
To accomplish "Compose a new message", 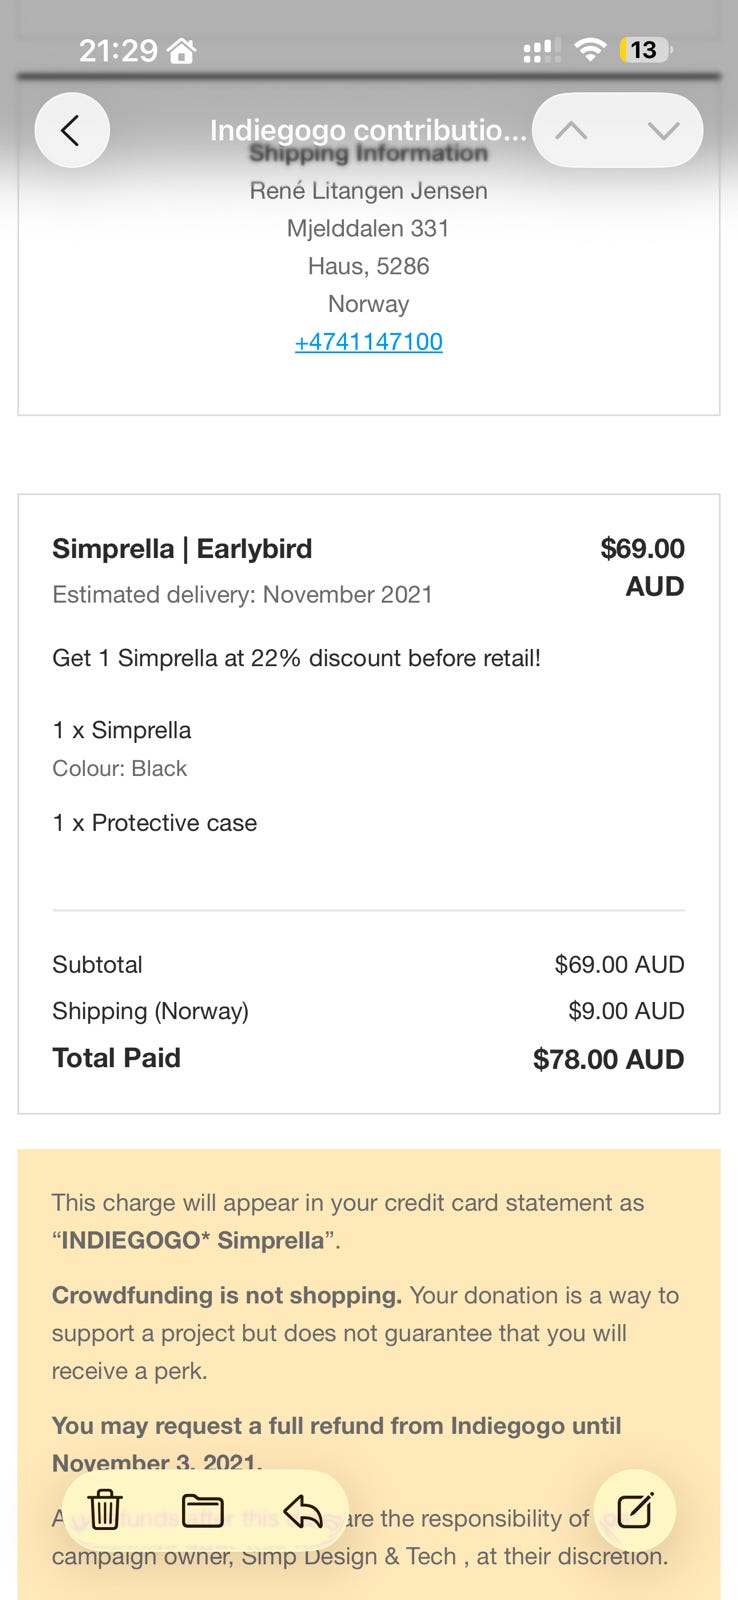I will coord(635,1510).
